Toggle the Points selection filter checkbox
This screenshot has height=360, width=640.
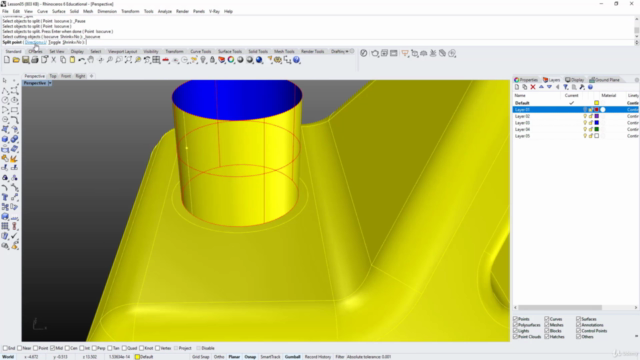point(516,319)
